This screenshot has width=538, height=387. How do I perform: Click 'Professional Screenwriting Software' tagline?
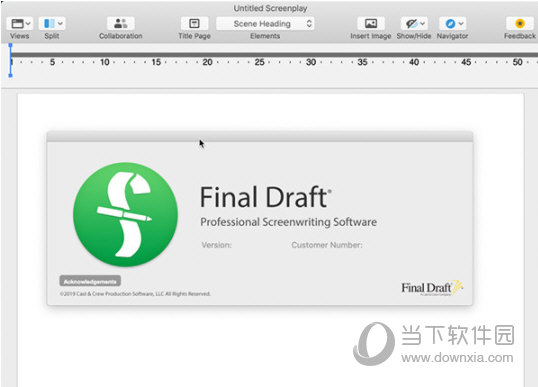289,222
